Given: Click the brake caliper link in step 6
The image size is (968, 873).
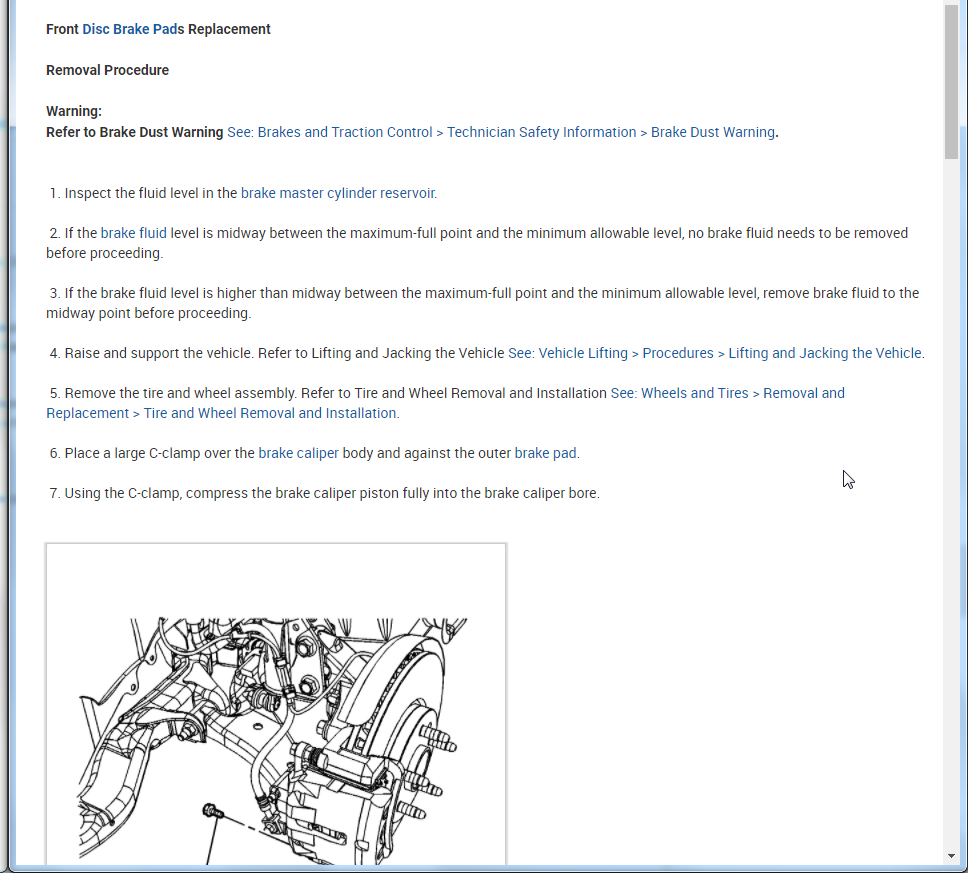Looking at the screenshot, I should [x=298, y=453].
